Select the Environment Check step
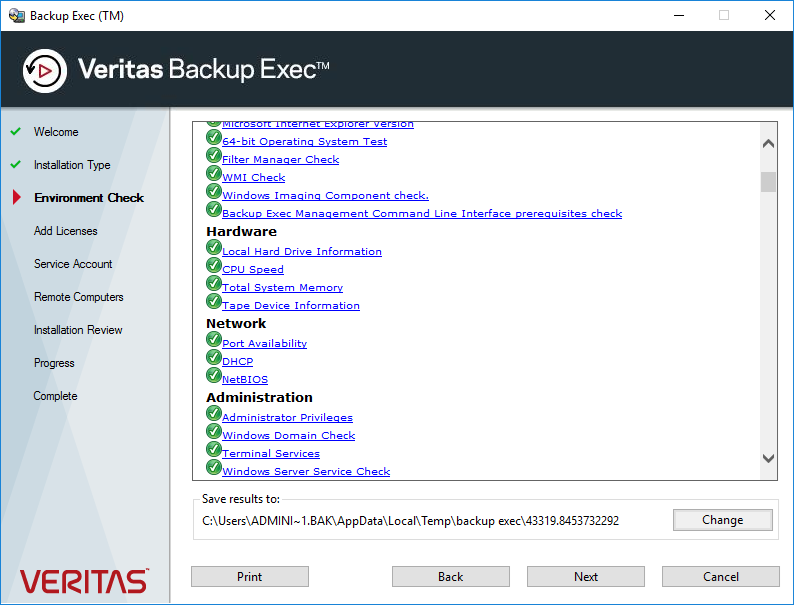This screenshot has width=794, height=605. point(89,198)
